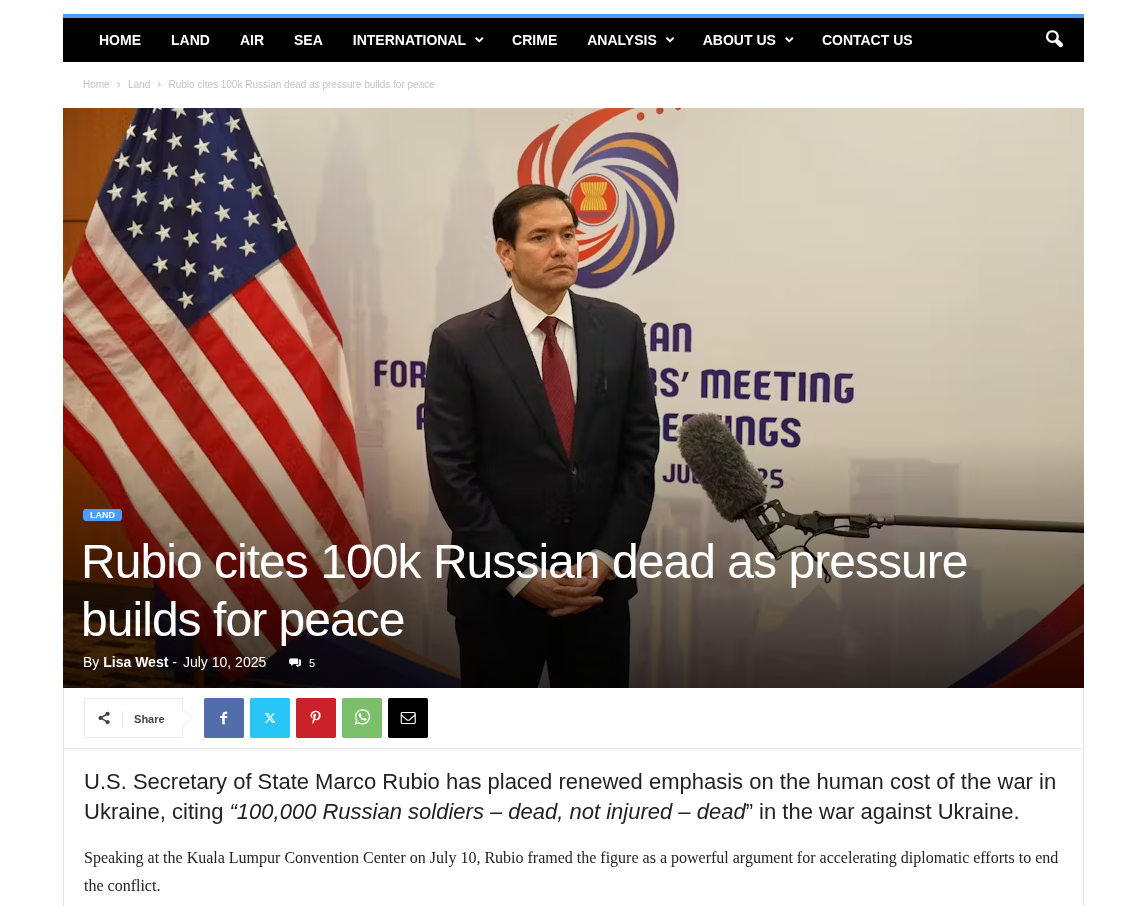Screen dimensions: 1143x906
Task: Share the article on Facebook
Action: tap(224, 718)
